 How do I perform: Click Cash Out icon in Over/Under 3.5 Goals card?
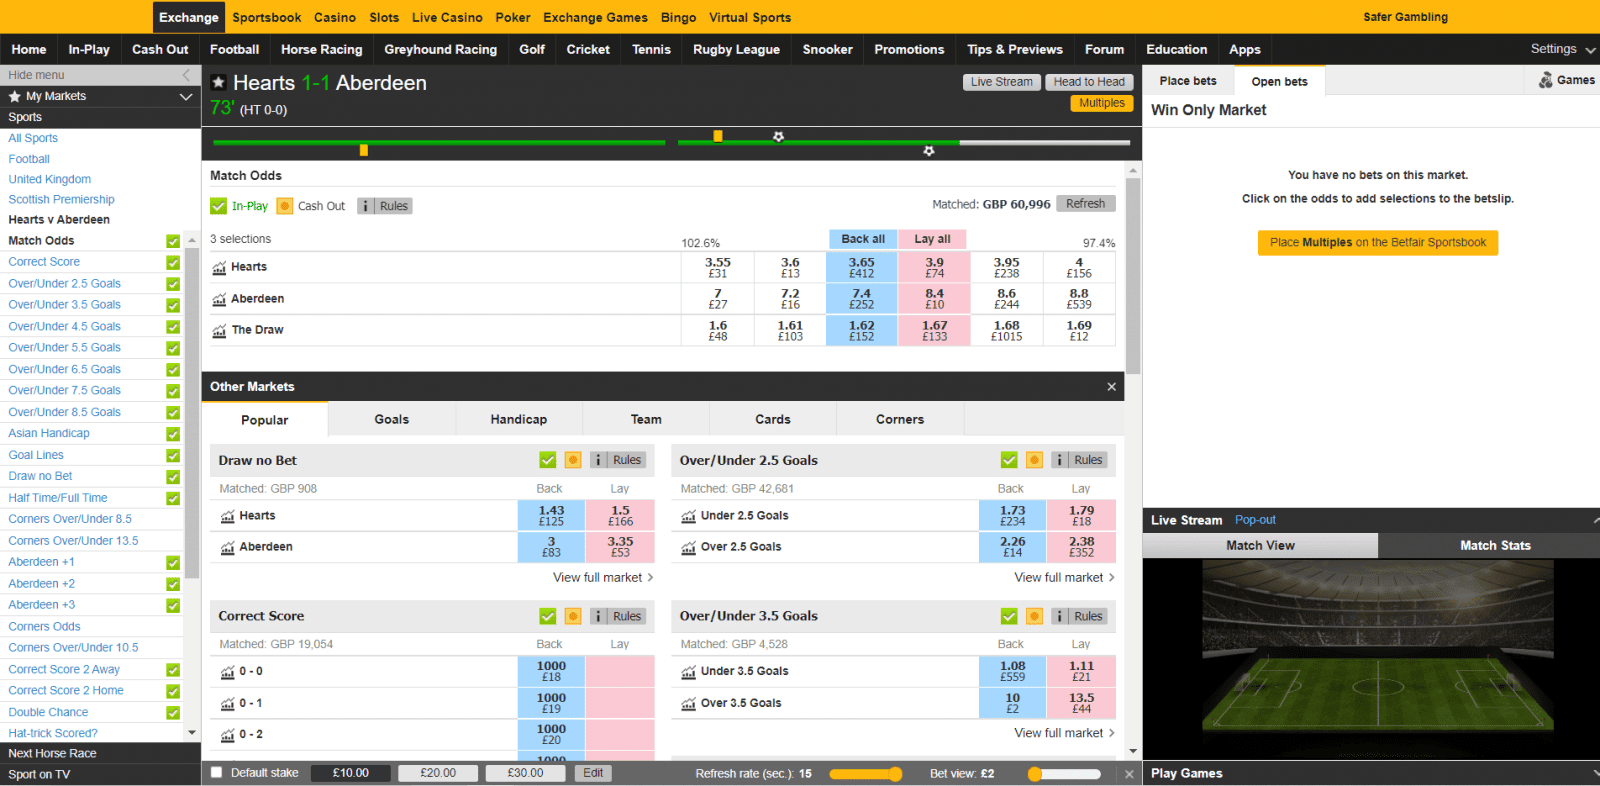(x=1034, y=616)
